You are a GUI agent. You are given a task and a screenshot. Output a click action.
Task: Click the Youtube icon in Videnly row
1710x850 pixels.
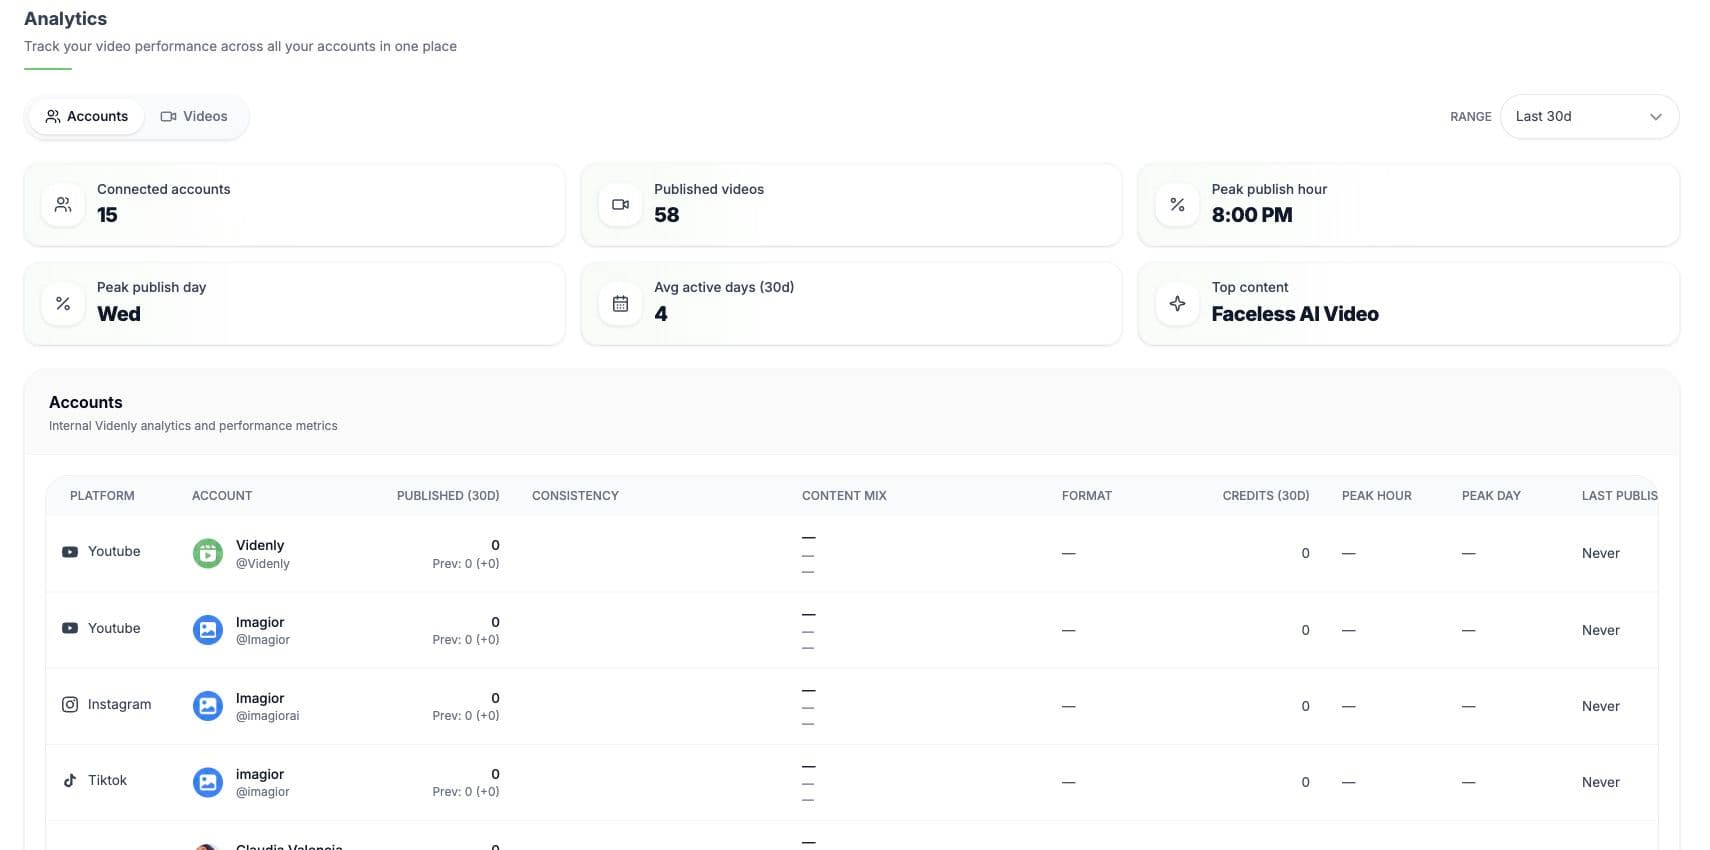[x=70, y=552]
